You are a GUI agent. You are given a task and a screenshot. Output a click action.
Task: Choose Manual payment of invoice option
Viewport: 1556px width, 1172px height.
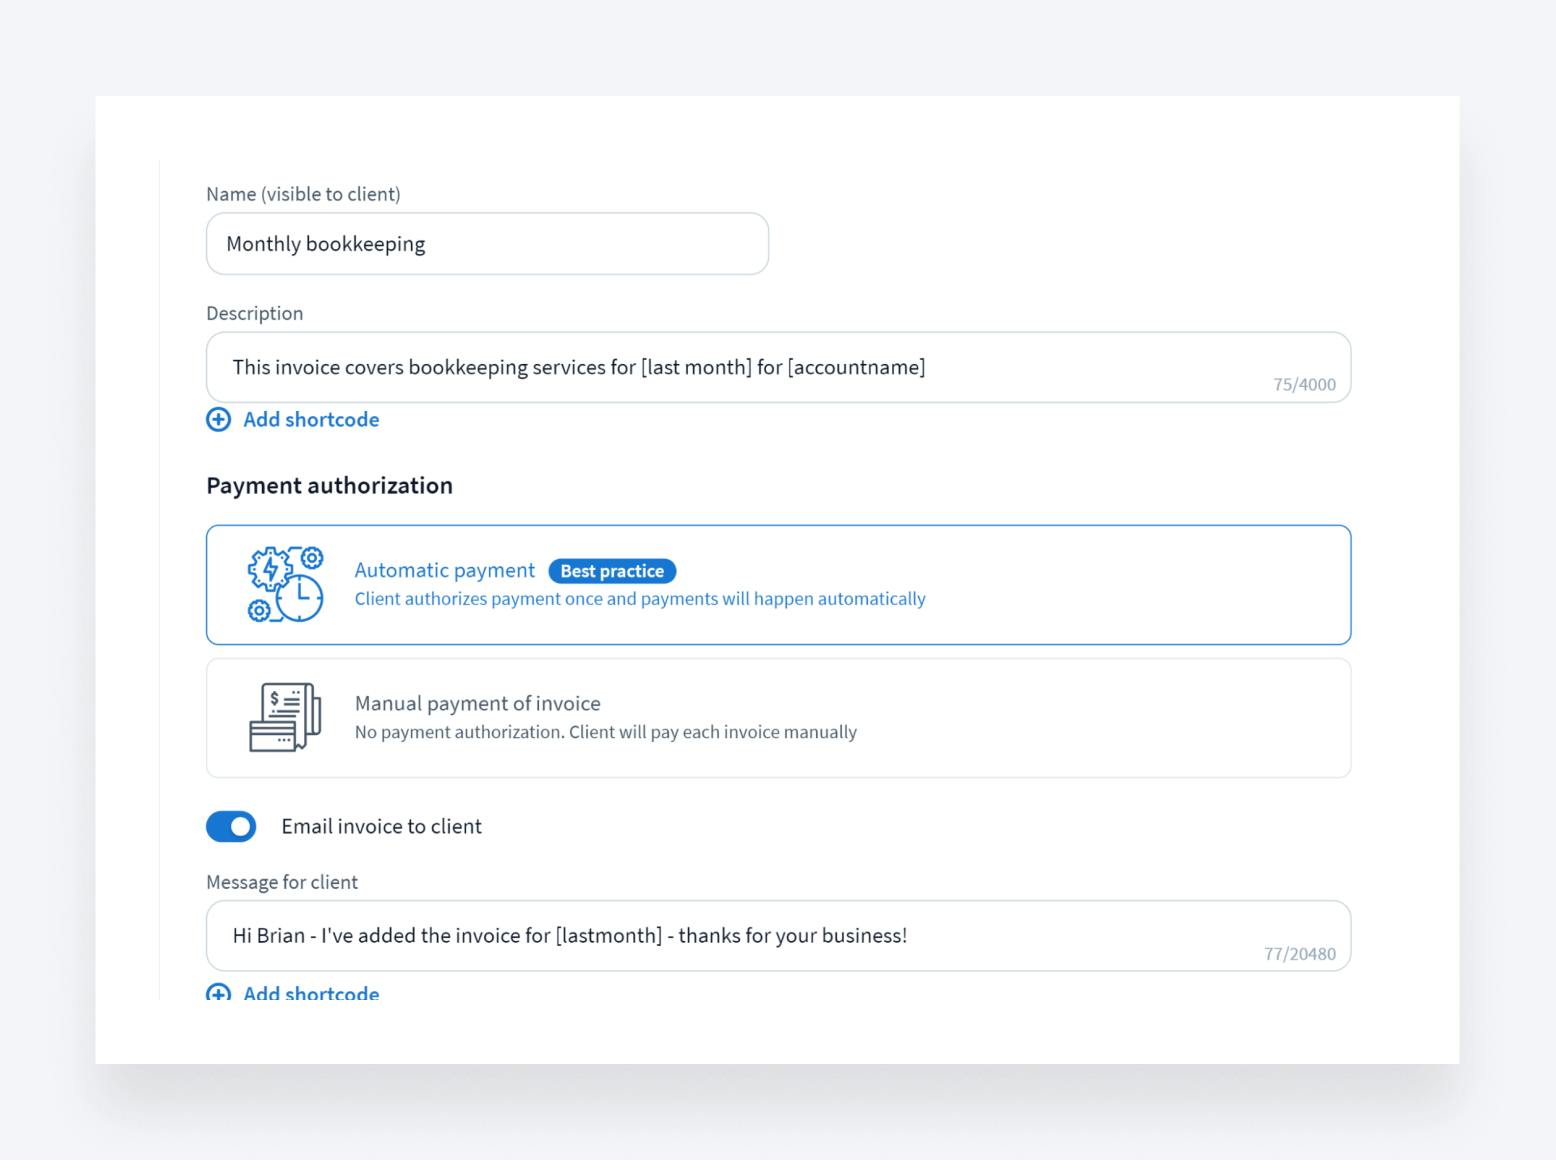[477, 704]
